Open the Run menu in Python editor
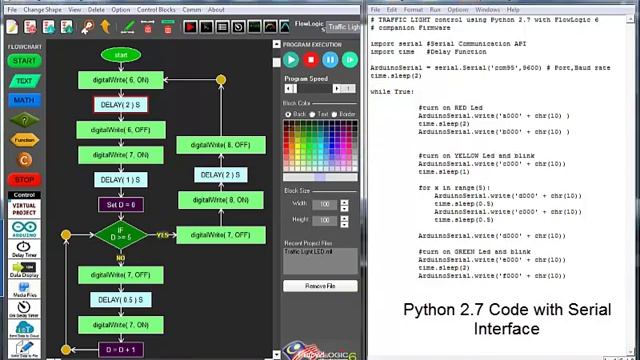The image size is (640, 360). (435, 9)
